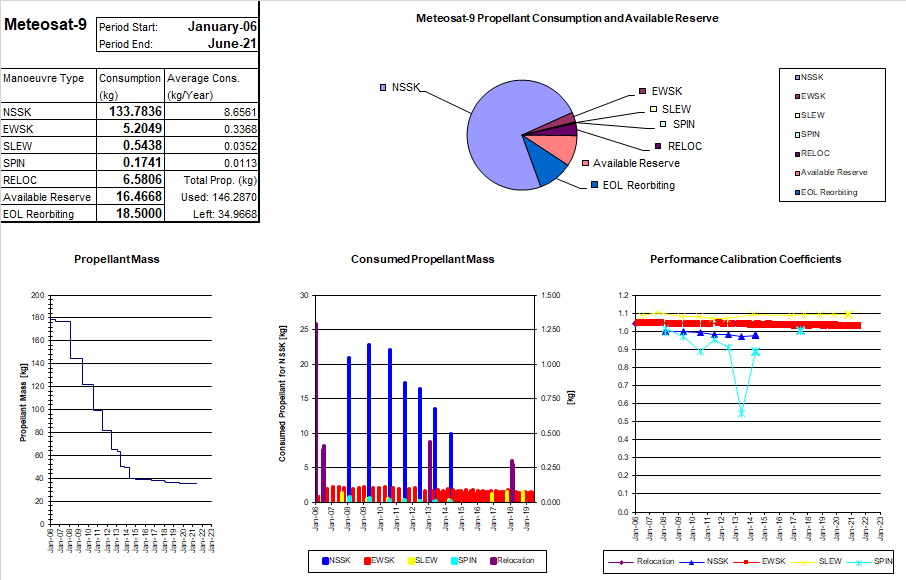Click EWSK swatch in pie legend box
The width and height of the screenshot is (906, 580).
797,96
